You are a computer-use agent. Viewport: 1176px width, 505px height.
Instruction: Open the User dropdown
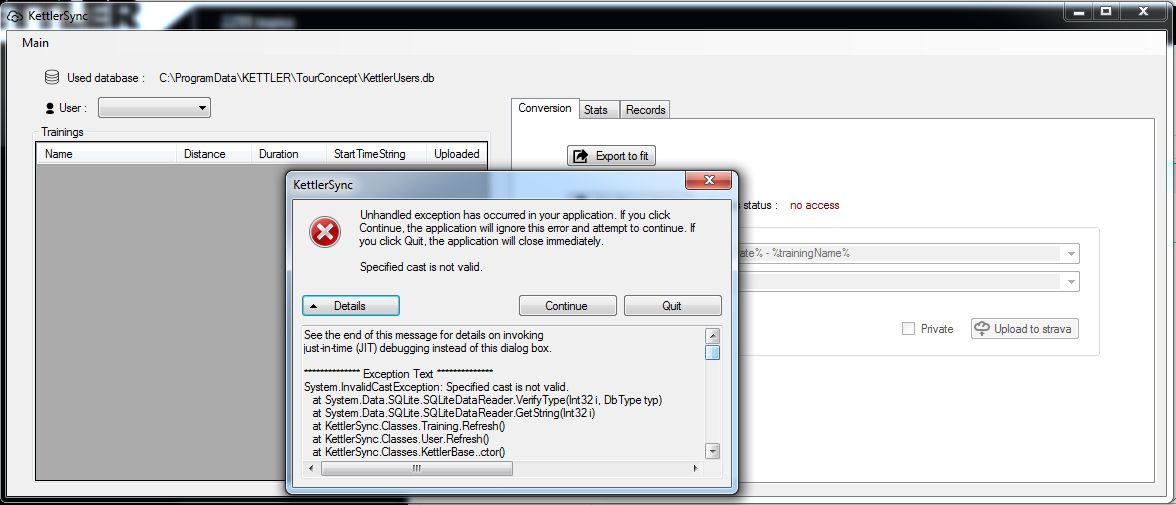154,108
